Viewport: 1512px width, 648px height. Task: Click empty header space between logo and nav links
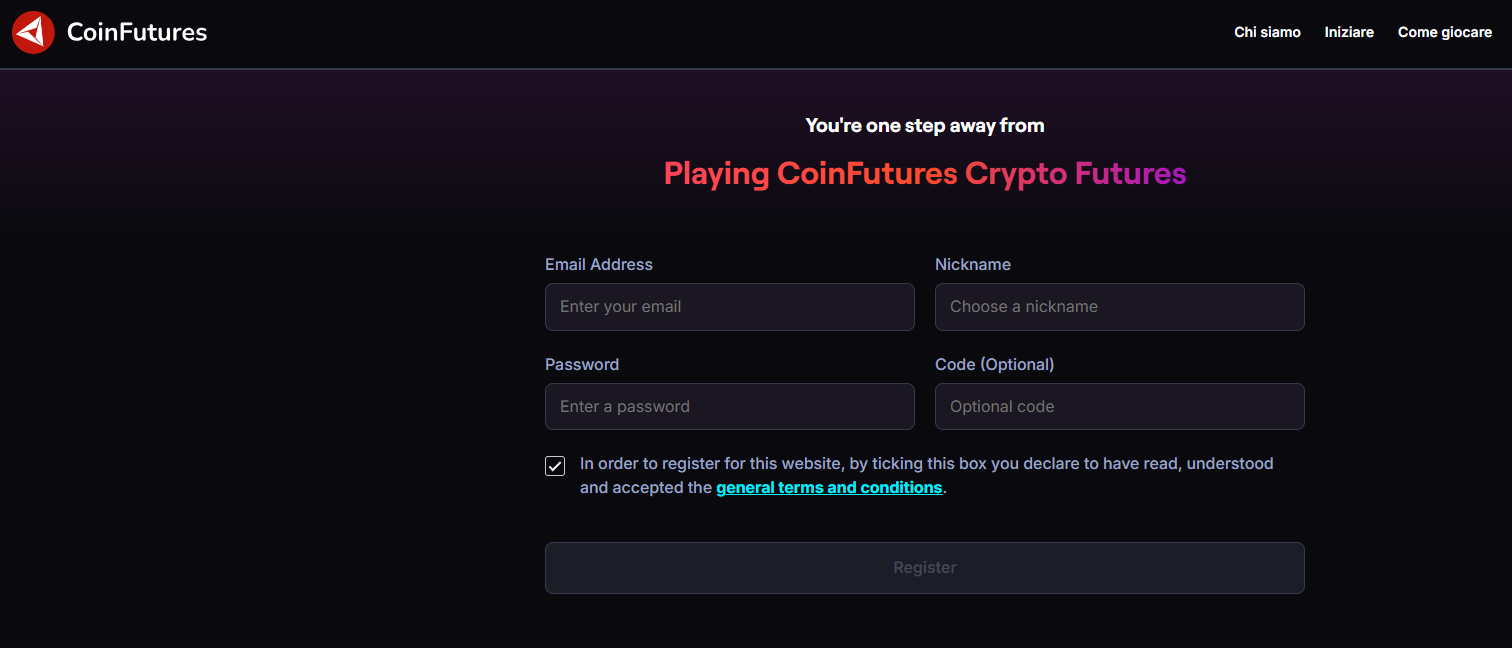pyautogui.click(x=700, y=33)
